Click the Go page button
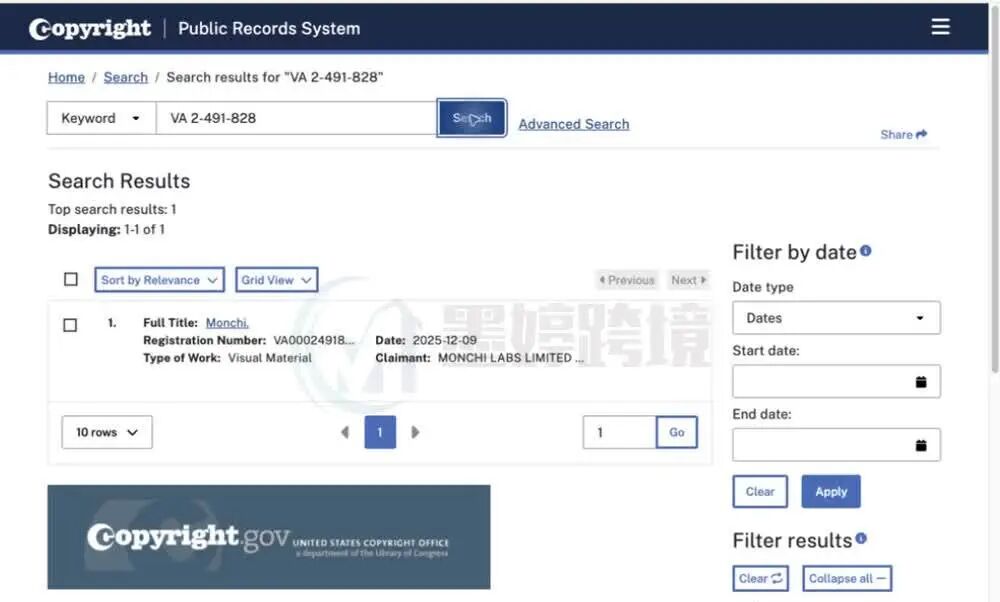 pyautogui.click(x=677, y=432)
